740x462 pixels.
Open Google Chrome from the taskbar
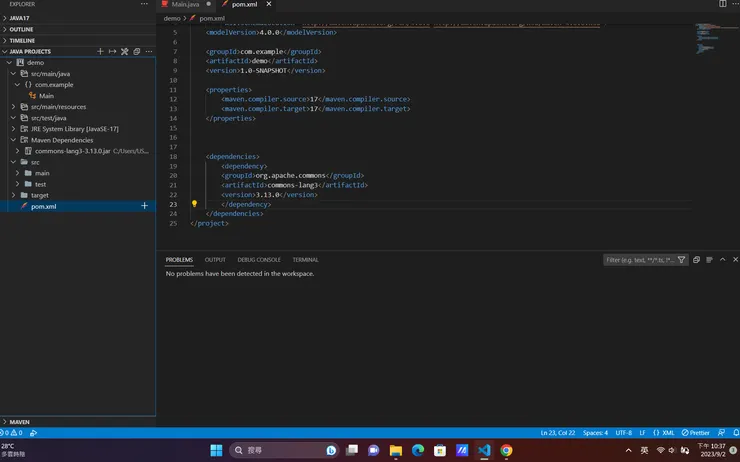[x=506, y=450]
